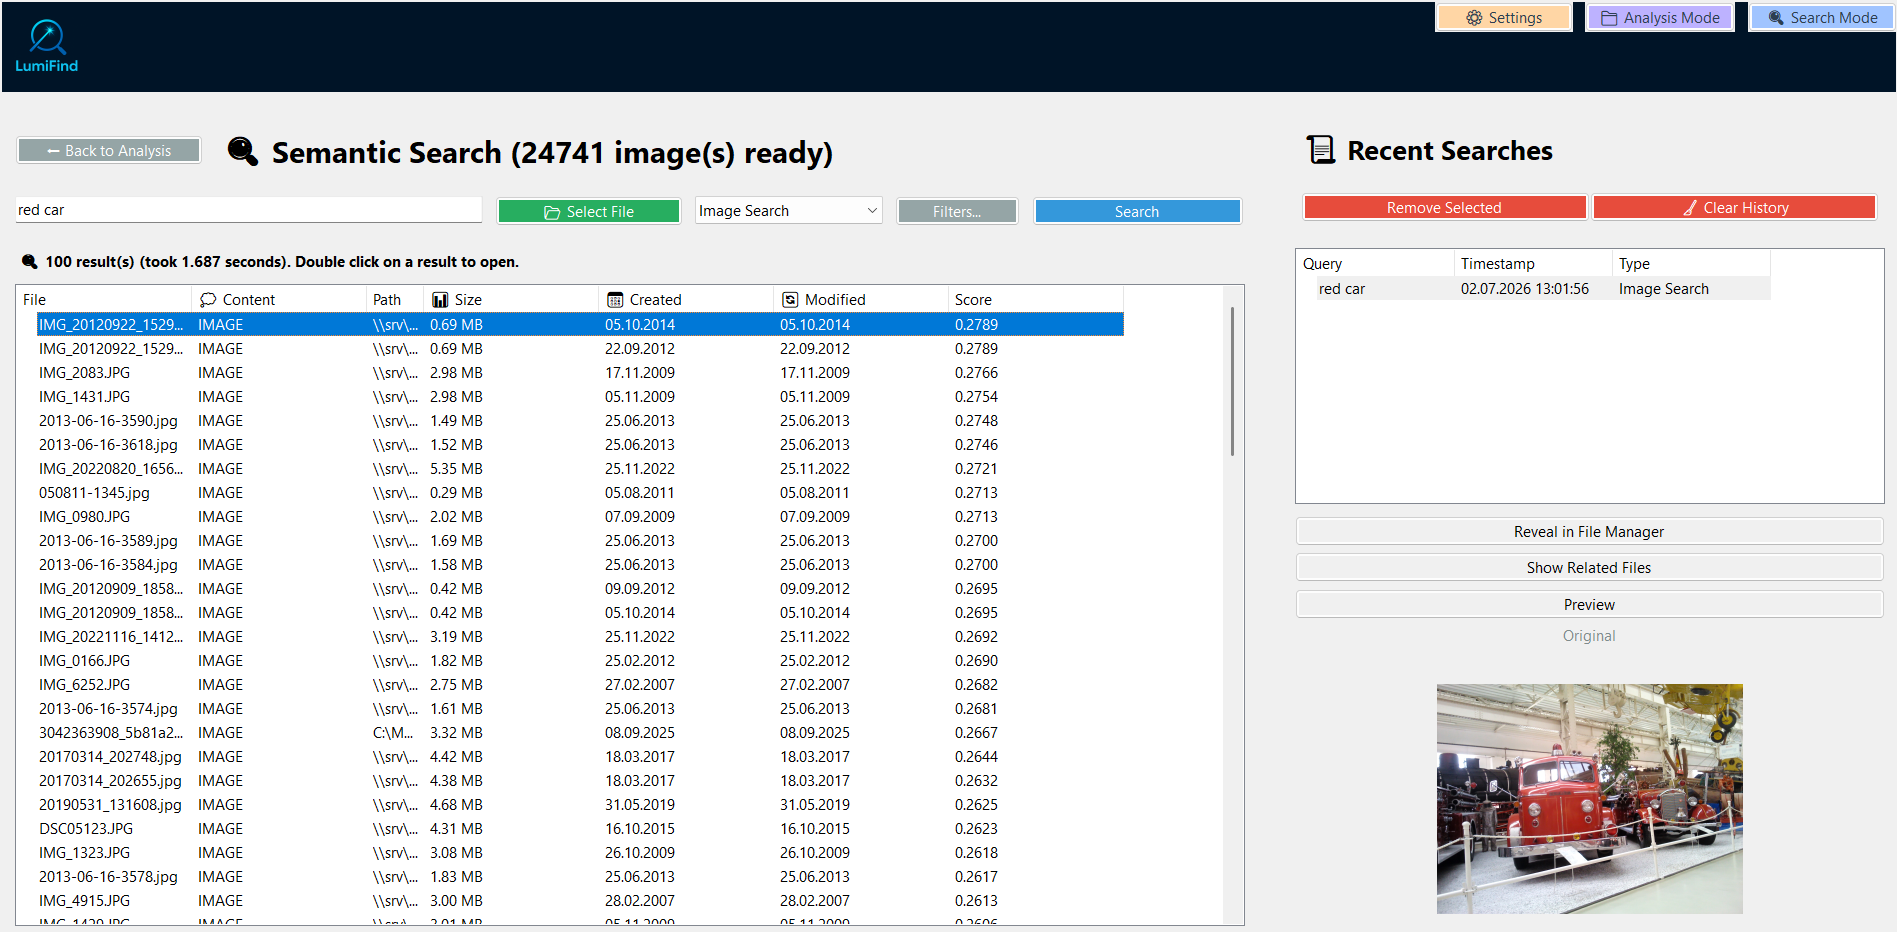
Task: Go back via Back to Analysis button
Action: click(x=109, y=151)
